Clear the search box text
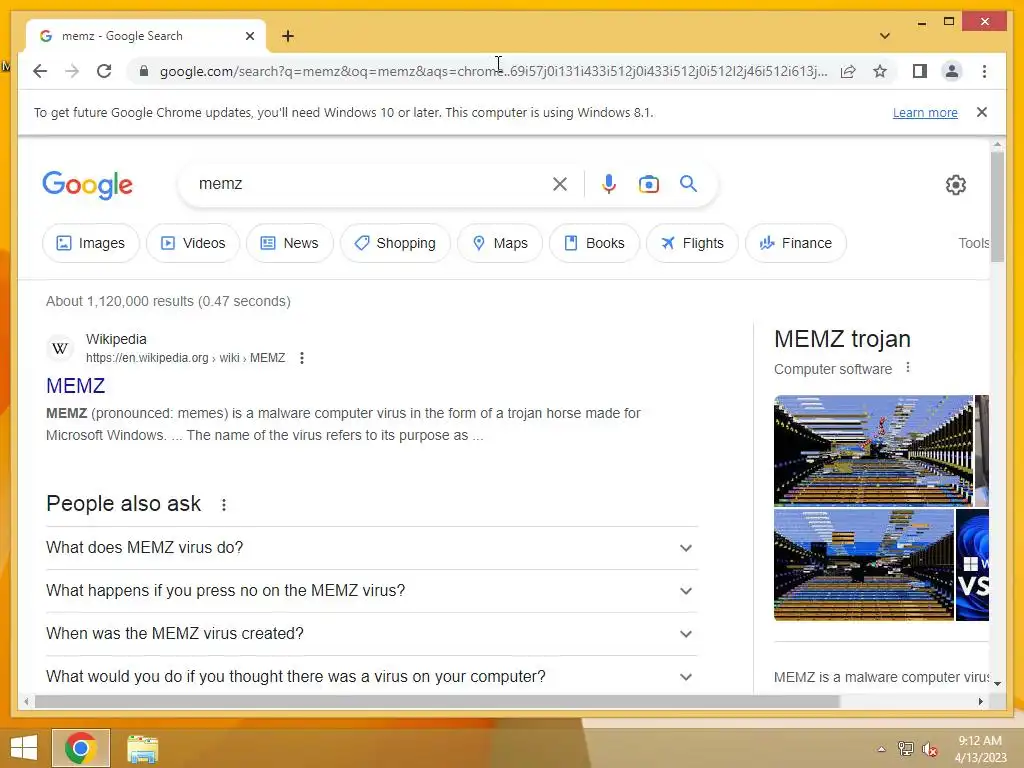This screenshot has width=1024, height=768. tap(560, 184)
